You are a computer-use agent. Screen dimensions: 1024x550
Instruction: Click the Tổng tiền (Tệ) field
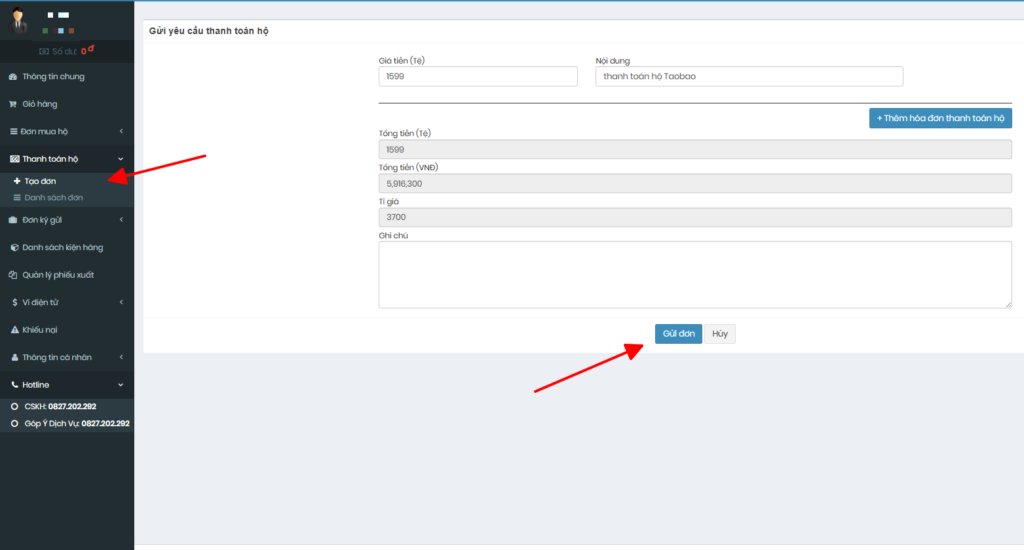tap(696, 149)
